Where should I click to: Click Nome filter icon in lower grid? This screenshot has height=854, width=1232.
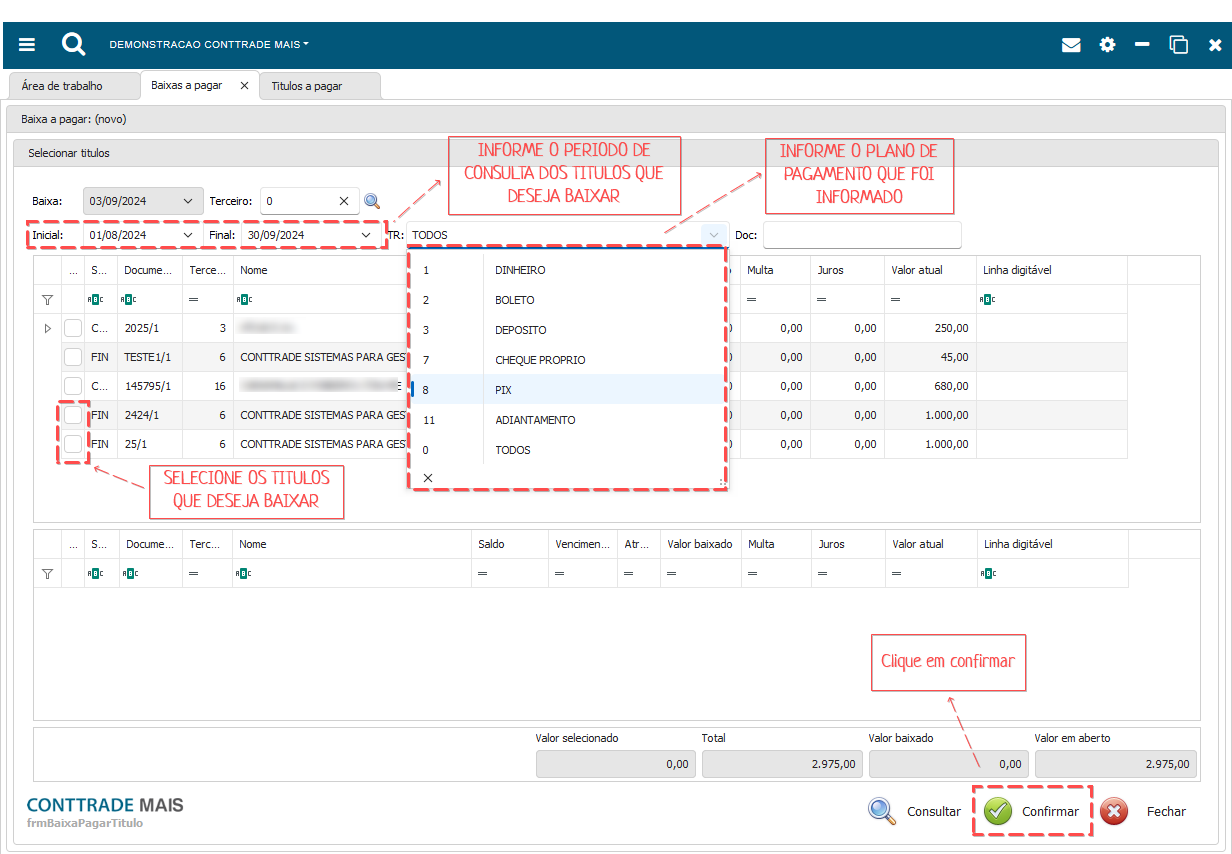point(243,574)
